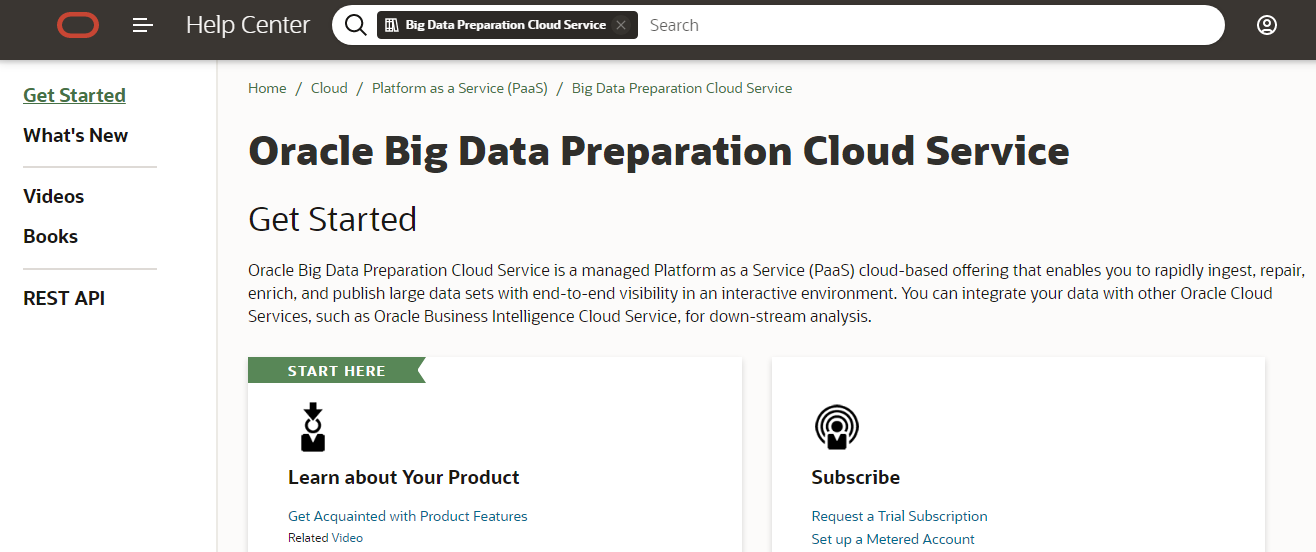Click the Learn about Your Product icon
Image resolution: width=1316 pixels, height=552 pixels.
pos(313,427)
